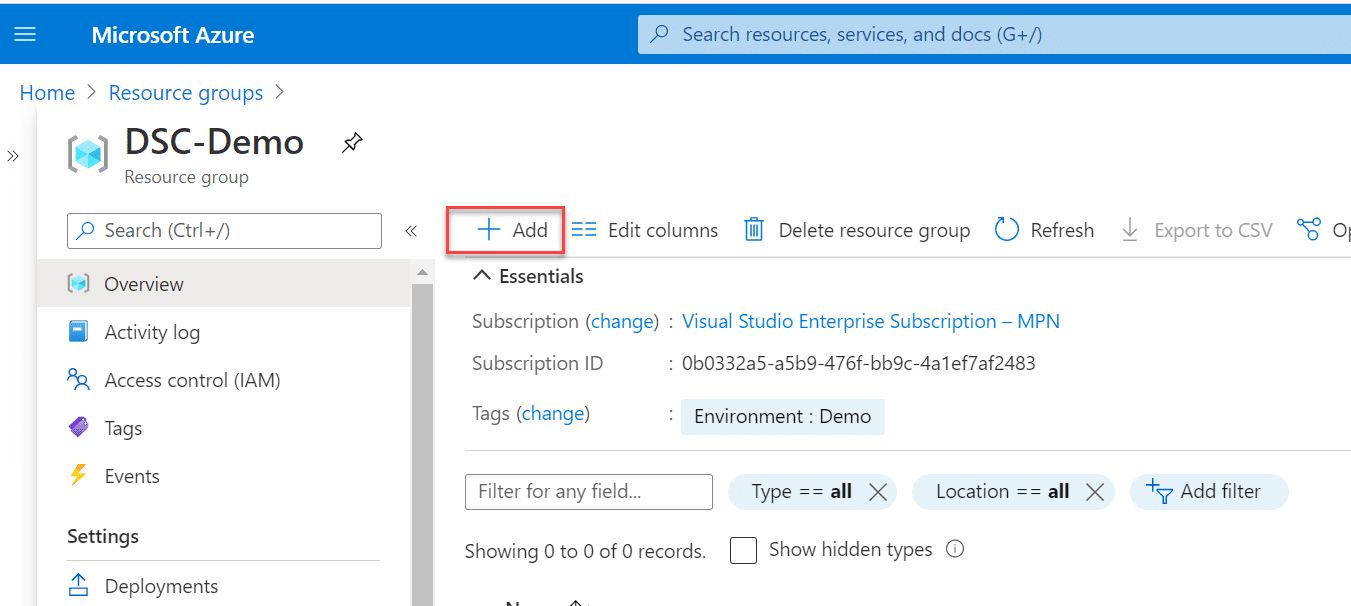1351x606 pixels.
Task: Focus the Filter for any field box
Action: coord(589,492)
